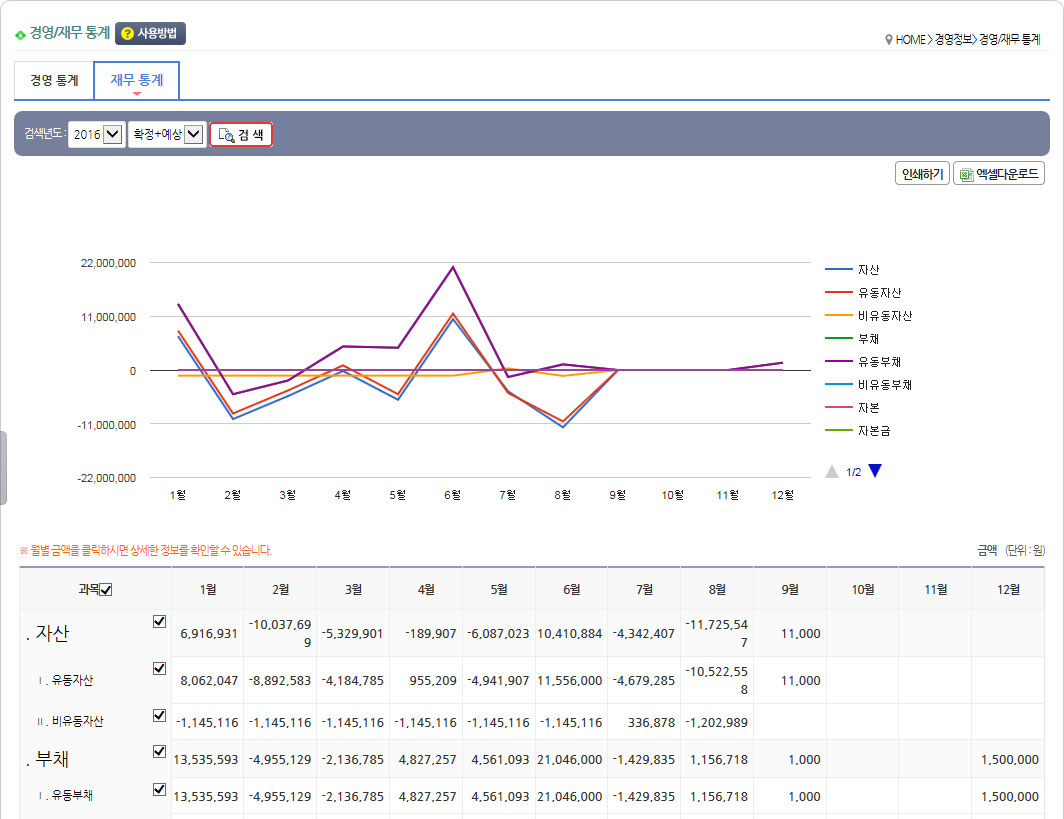Uncheck the 비유동자산 row checkbox
1064x819 pixels.
(x=159, y=715)
